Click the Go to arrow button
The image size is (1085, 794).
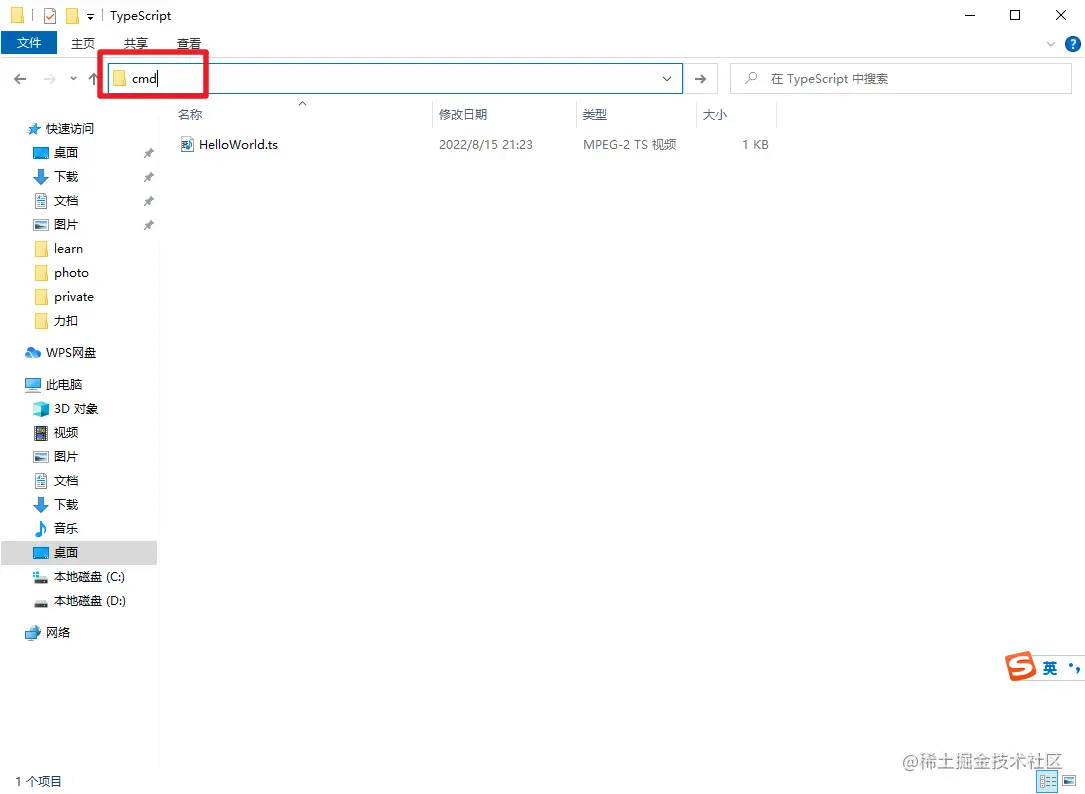[x=700, y=79]
